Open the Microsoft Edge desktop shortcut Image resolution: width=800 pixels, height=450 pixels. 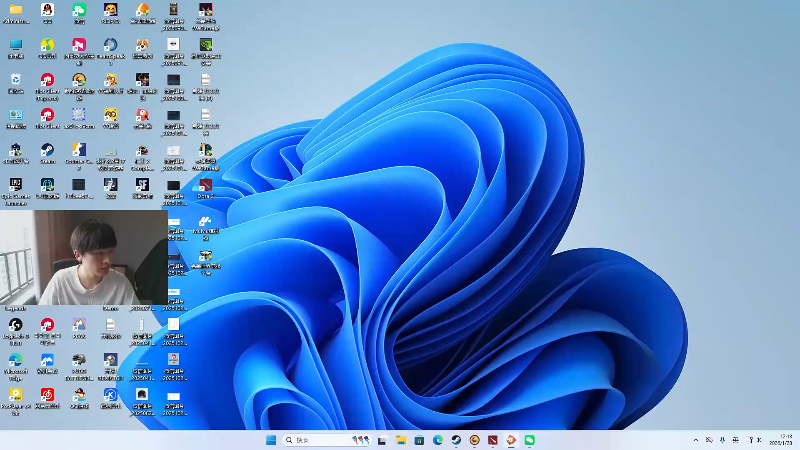[16, 360]
